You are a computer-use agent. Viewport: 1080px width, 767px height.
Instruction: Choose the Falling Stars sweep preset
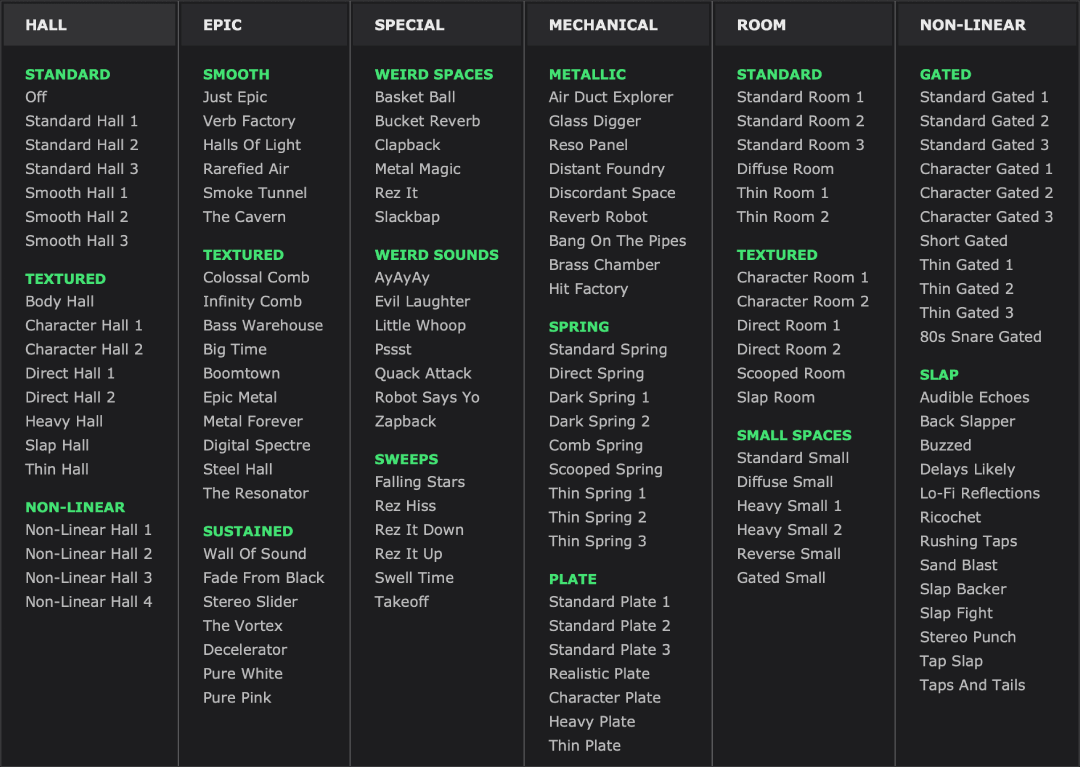click(x=420, y=481)
